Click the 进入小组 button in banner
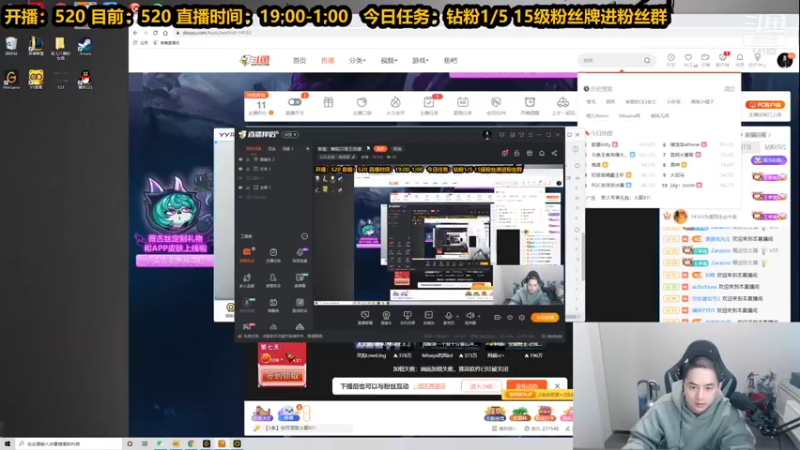The height and width of the screenshot is (450, 800). (x=481, y=386)
